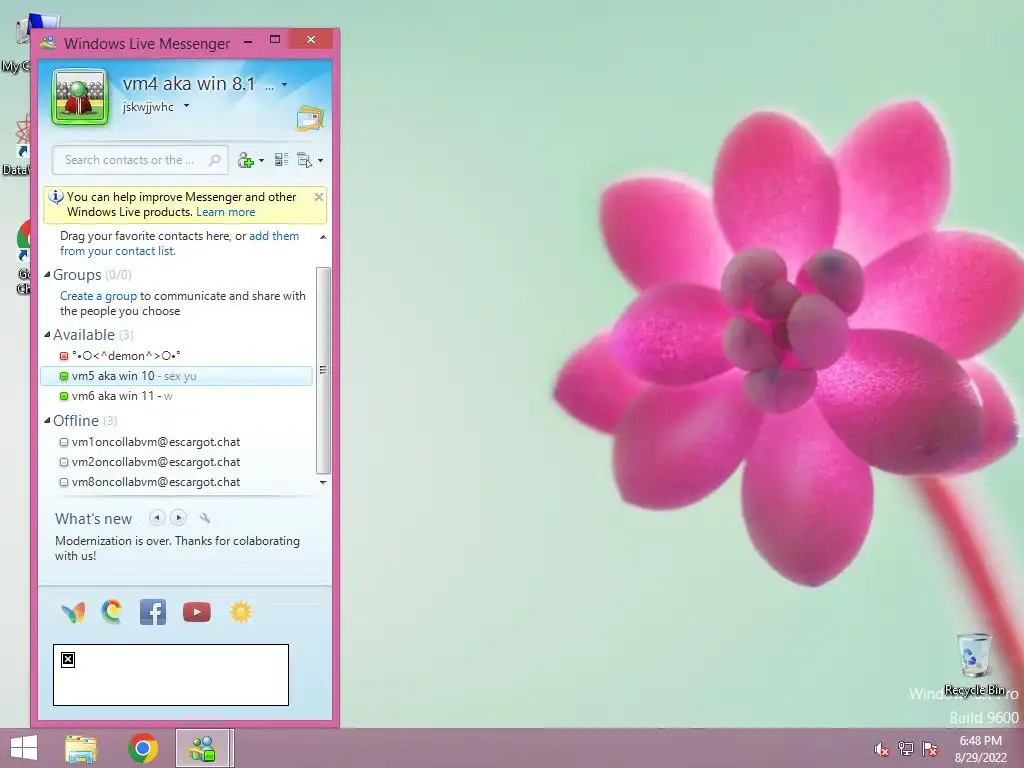Dismiss the improve Messenger notification

(x=319, y=197)
